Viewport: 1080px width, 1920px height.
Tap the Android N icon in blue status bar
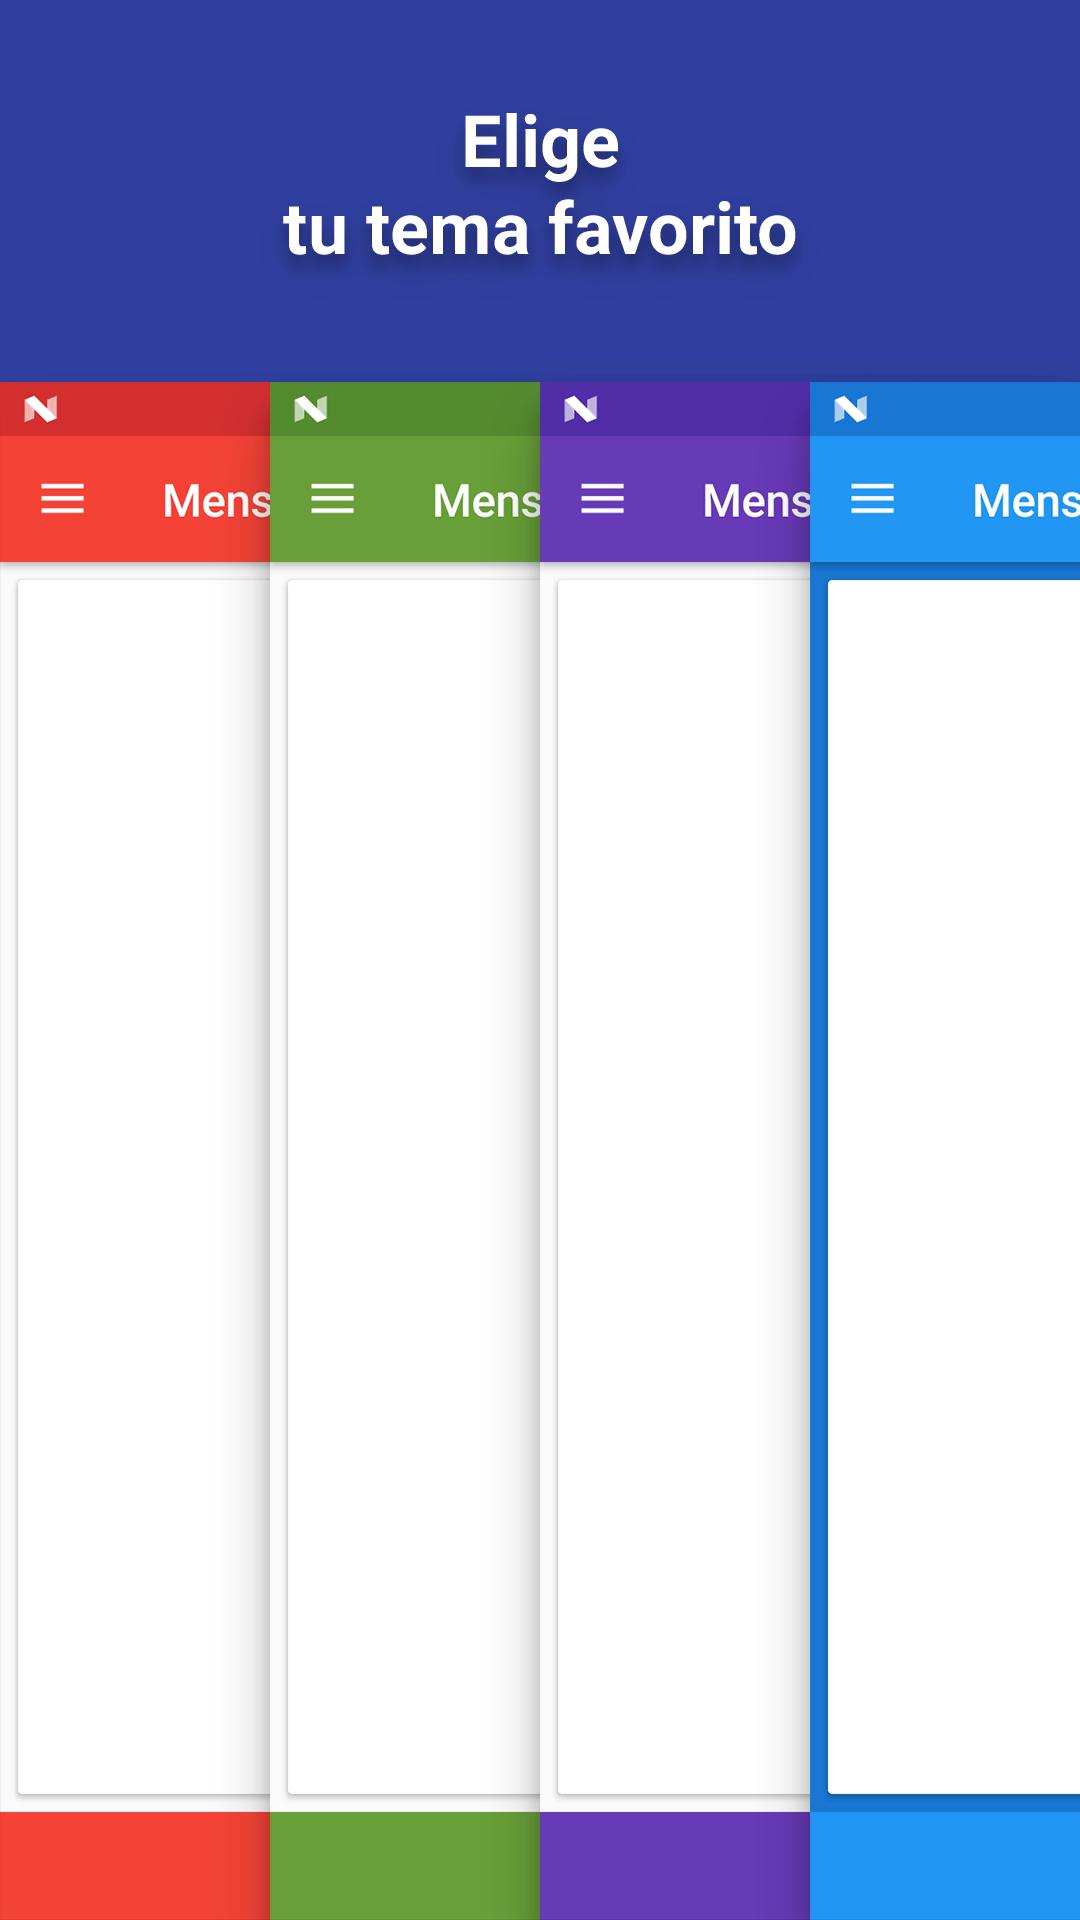click(851, 409)
